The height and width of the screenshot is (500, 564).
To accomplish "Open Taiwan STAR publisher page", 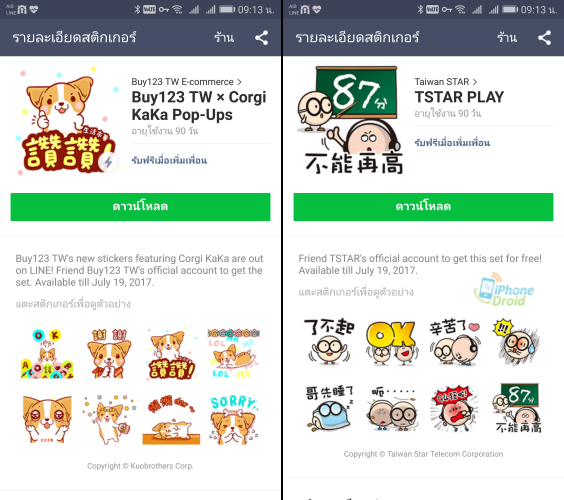I will 446,82.
